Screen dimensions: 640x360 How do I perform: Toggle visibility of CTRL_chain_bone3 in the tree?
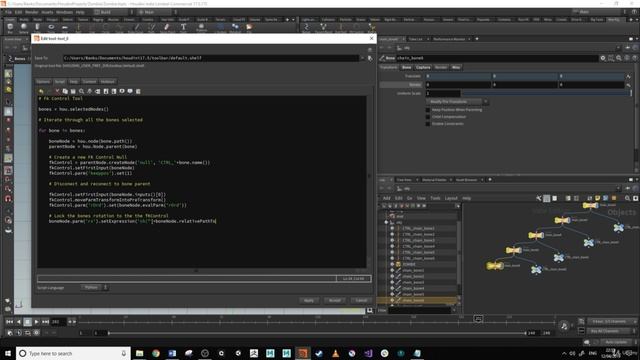coord(392,240)
